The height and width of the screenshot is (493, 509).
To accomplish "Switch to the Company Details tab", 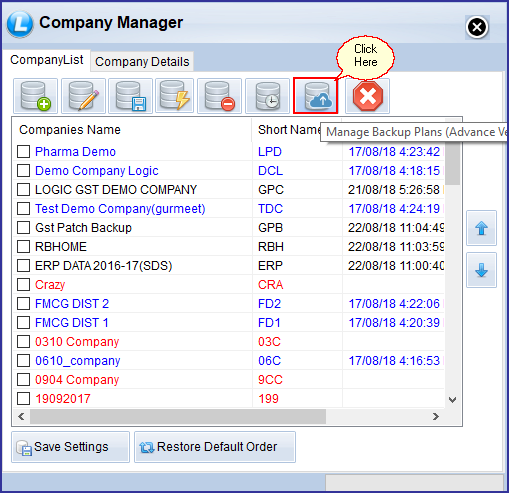I will 142,62.
